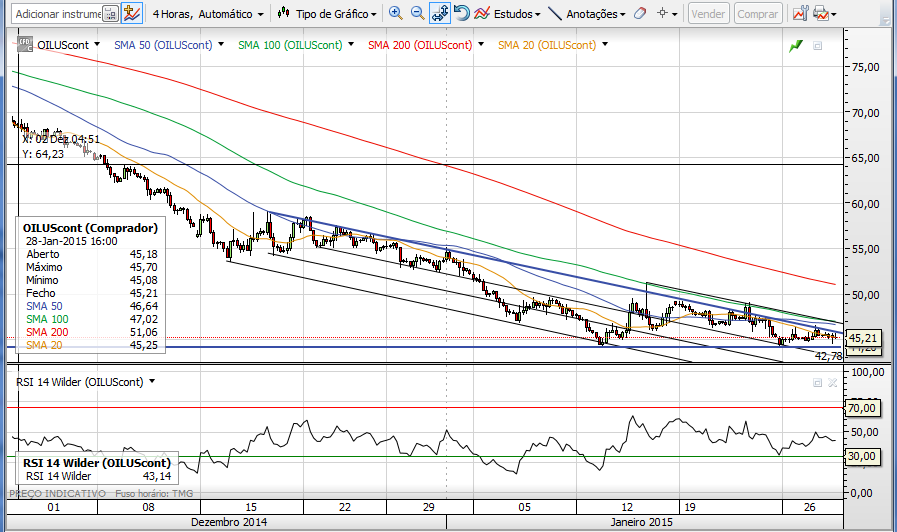Click the green arrow icon in the chart header
The width and height of the screenshot is (897, 532).
[796, 45]
